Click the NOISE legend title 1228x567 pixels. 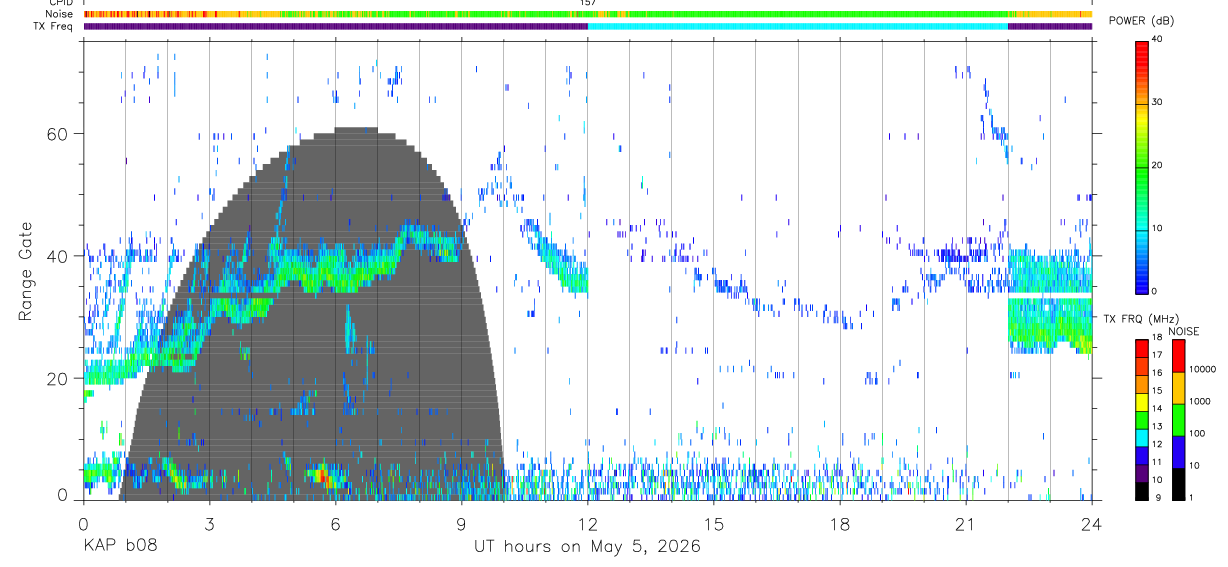[x=1184, y=331]
